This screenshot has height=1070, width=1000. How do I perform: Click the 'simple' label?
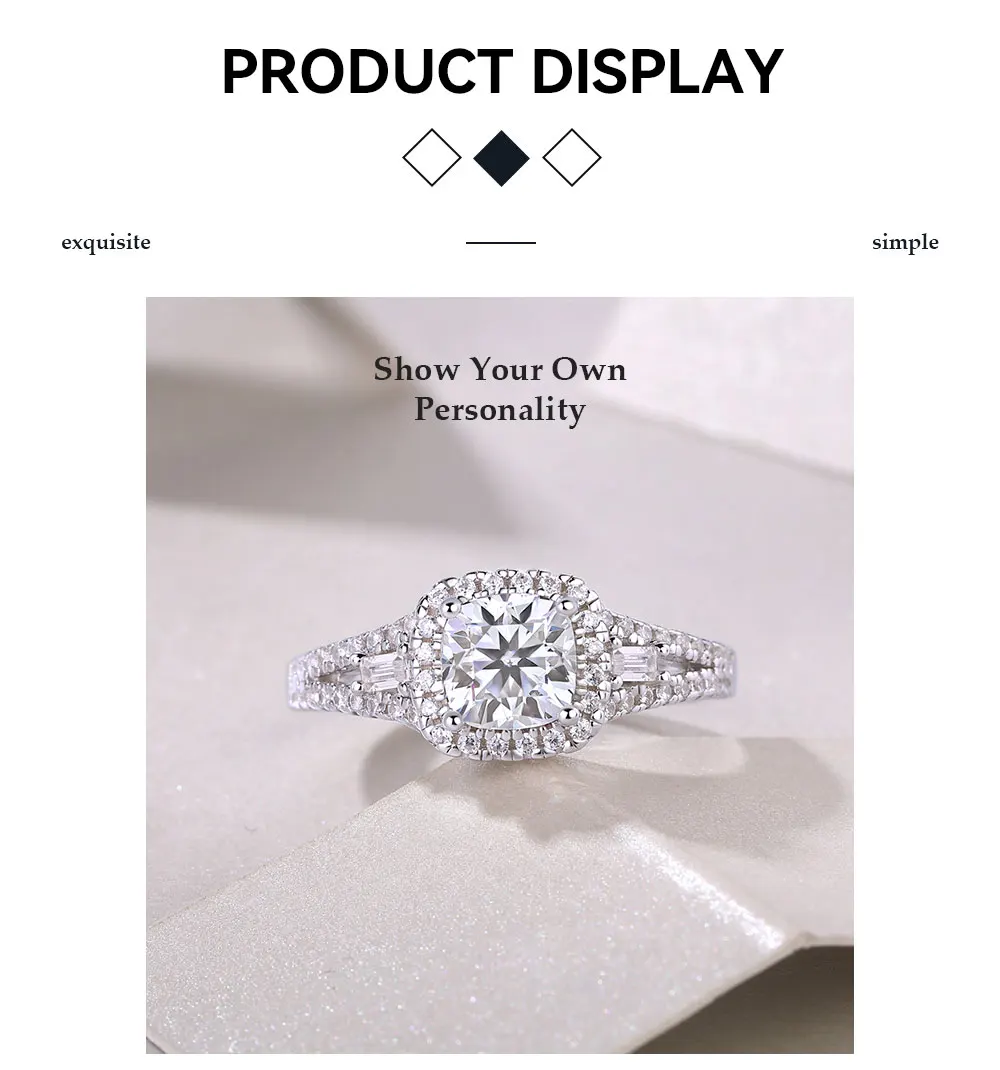905,242
